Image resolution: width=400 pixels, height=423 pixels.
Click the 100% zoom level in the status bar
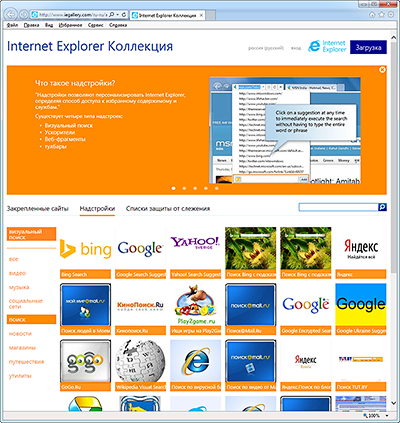(374, 416)
